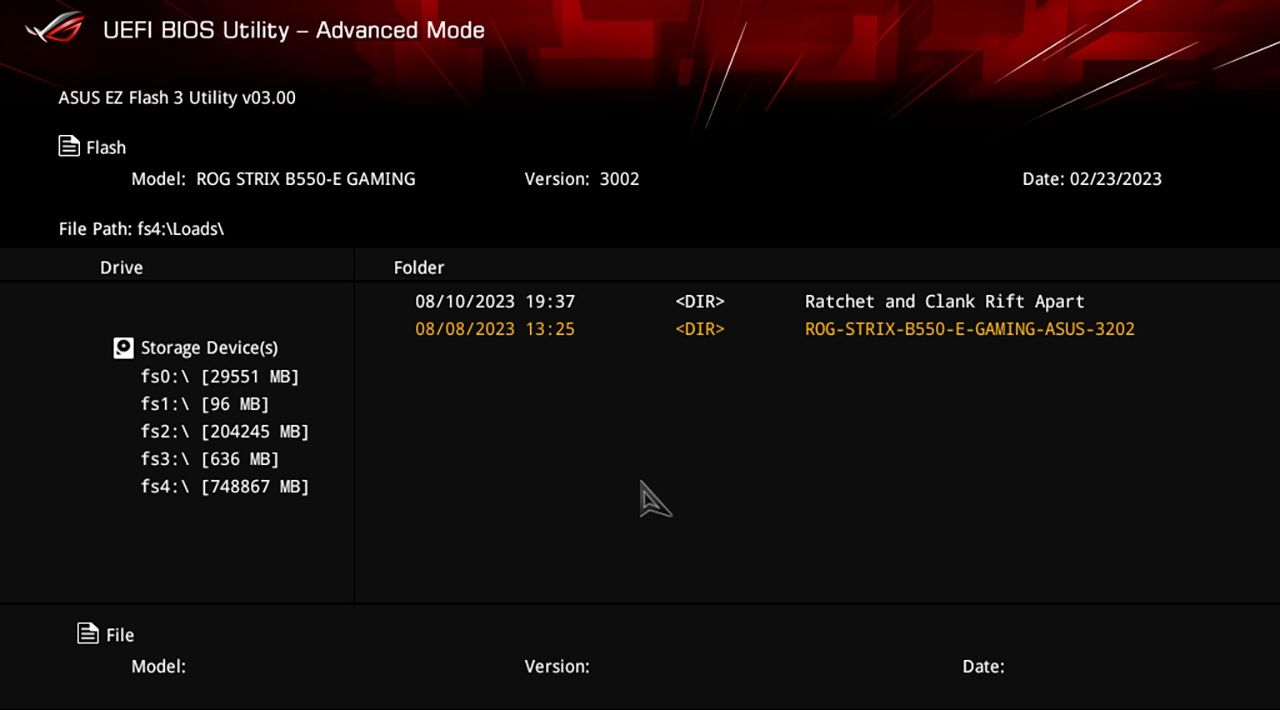
Task: Open the Ratchet and Clank Rift Apart folder
Action: point(944,302)
